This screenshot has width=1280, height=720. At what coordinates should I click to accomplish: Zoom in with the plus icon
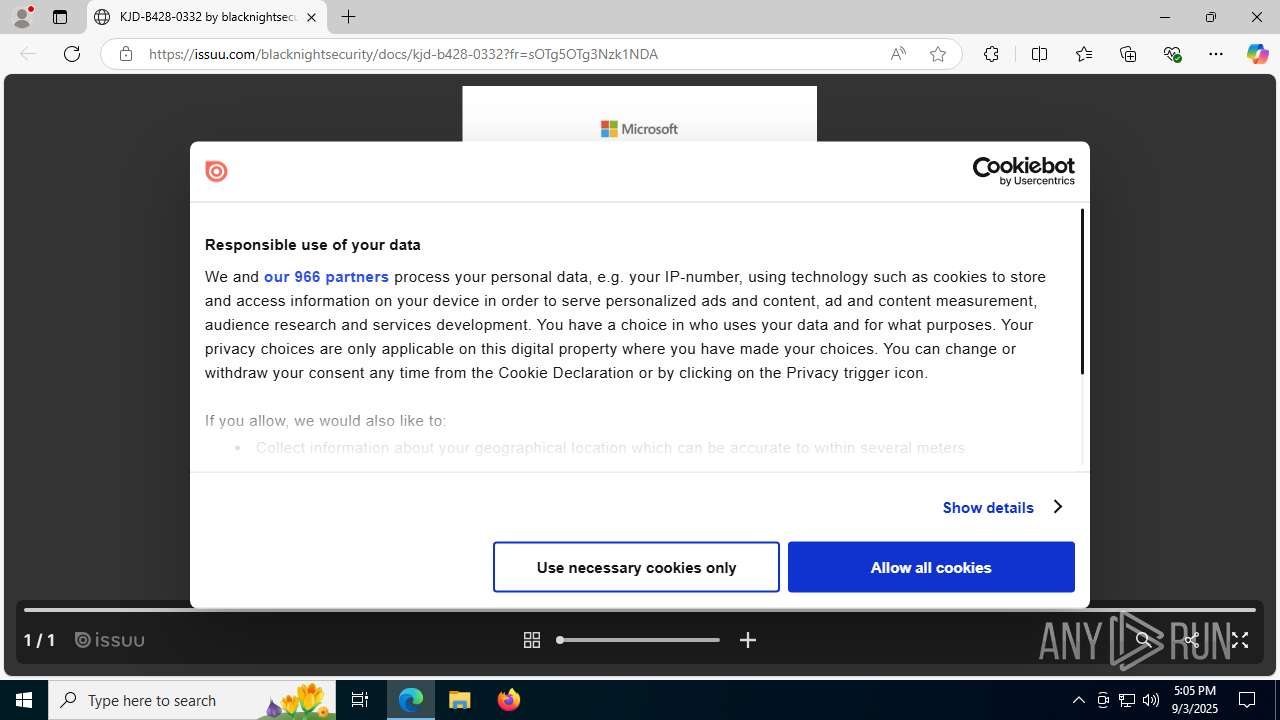(x=748, y=640)
